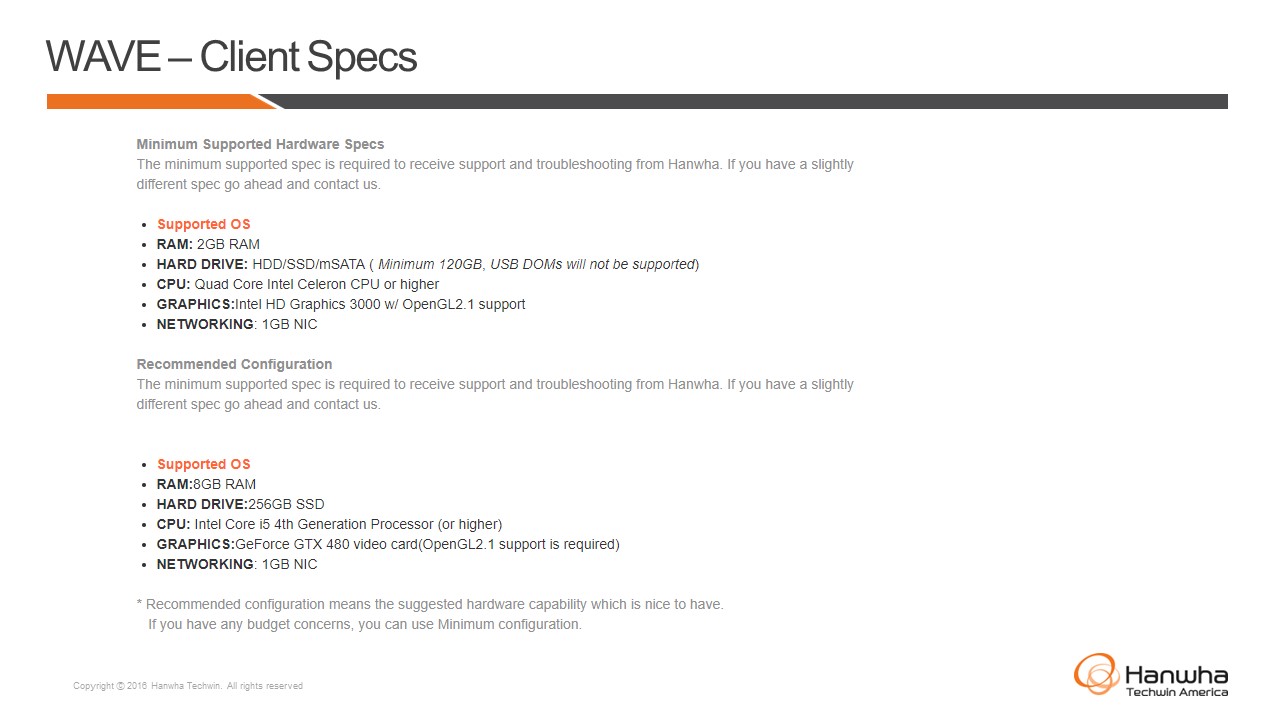The height and width of the screenshot is (720, 1280).
Task: Click the 2GB RAM bullet line
Action: 208,244
